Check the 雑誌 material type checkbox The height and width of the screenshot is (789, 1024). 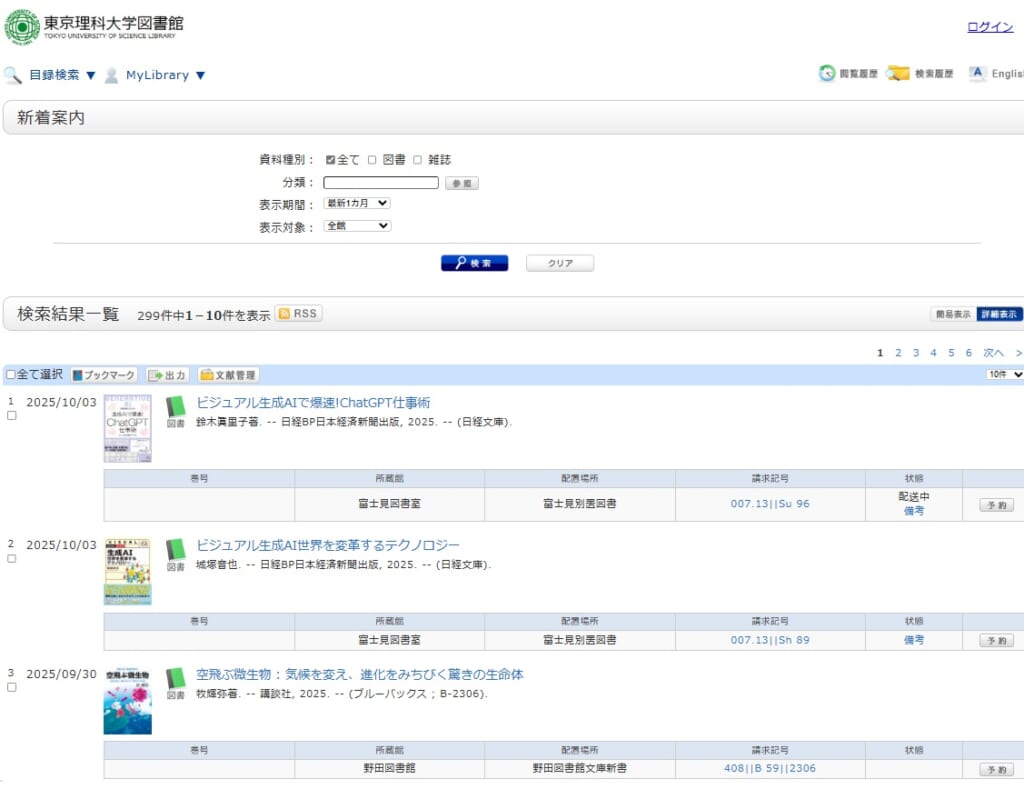click(x=418, y=160)
